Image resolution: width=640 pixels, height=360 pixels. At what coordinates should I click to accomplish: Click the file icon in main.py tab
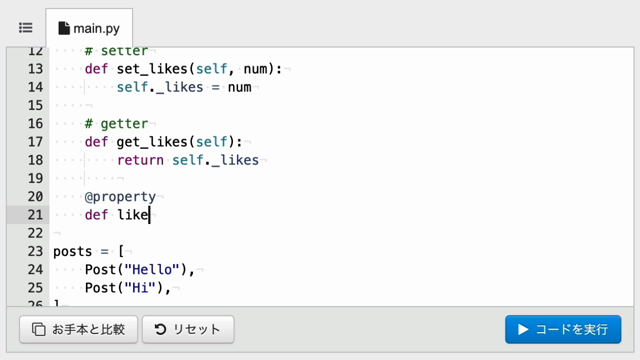coord(64,28)
